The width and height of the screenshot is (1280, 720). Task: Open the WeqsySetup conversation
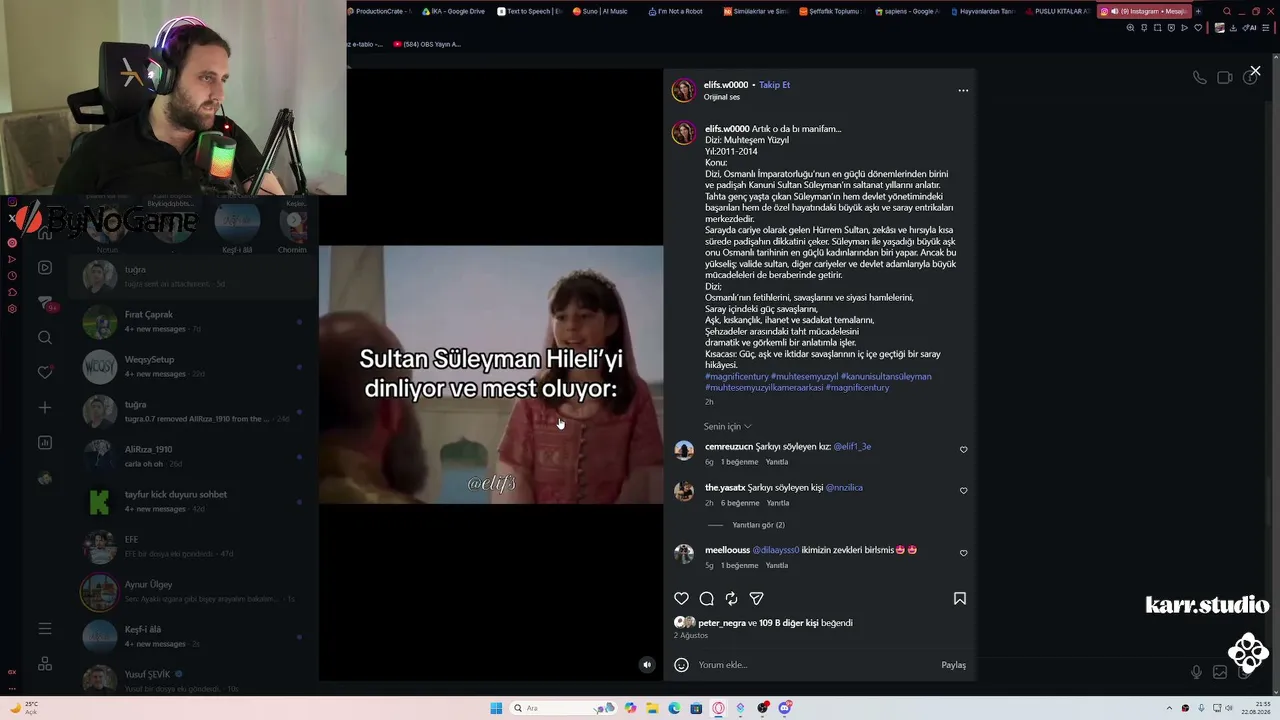pos(192,366)
